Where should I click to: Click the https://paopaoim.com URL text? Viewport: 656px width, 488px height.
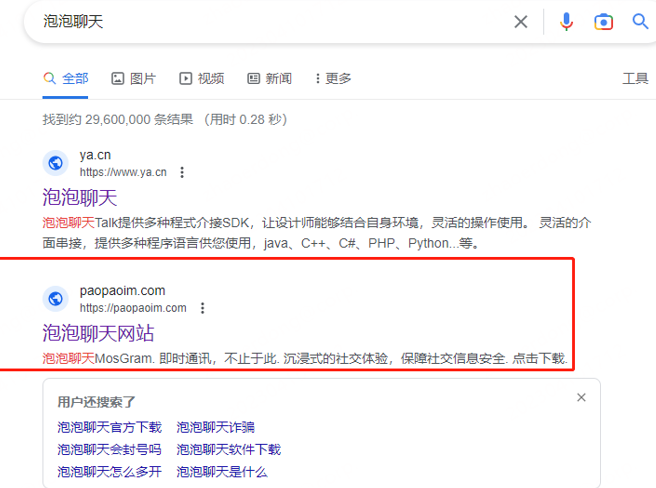pyautogui.click(x=133, y=308)
